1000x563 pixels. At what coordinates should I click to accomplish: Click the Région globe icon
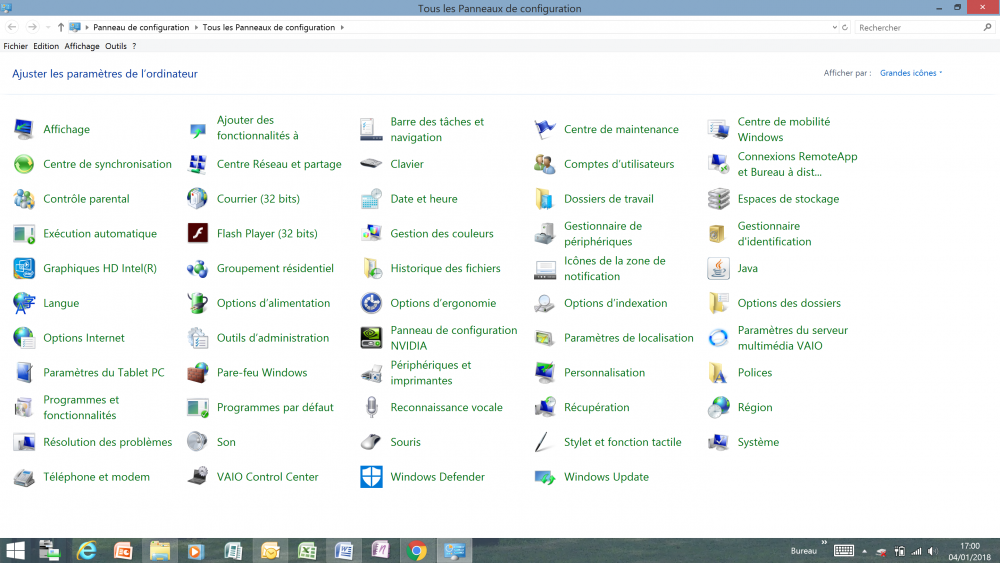(718, 407)
